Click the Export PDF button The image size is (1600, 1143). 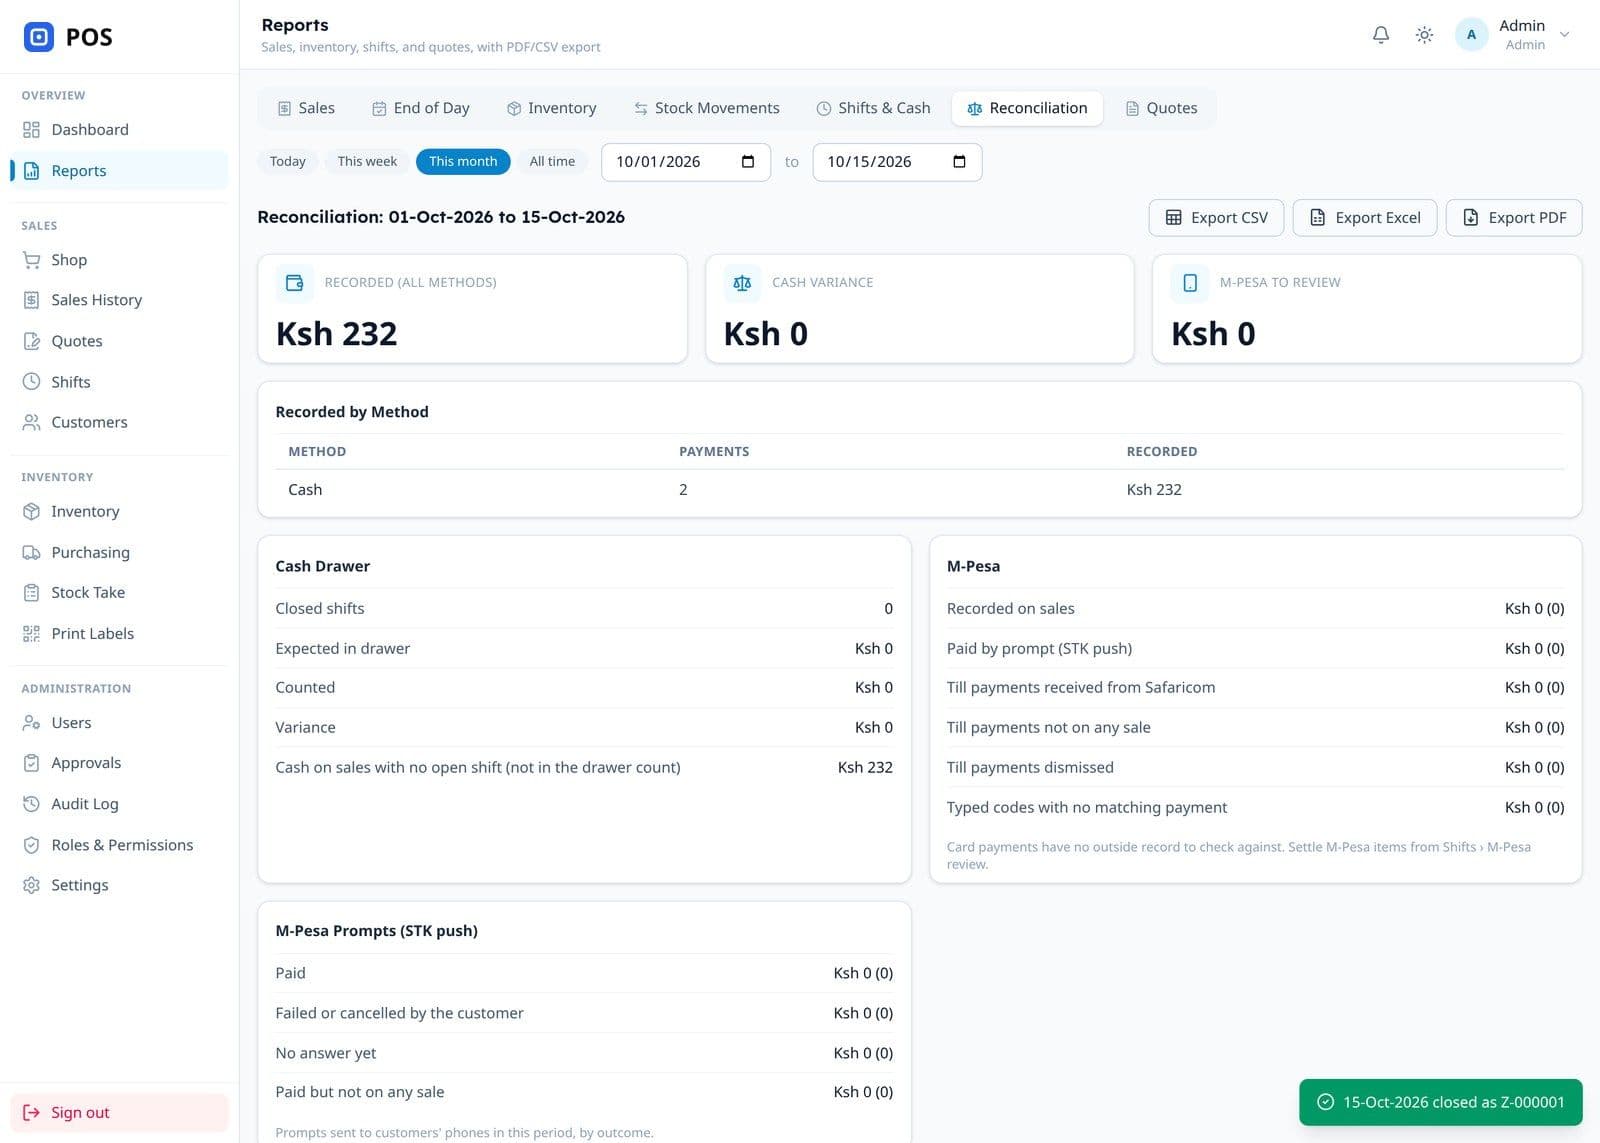(x=1514, y=218)
